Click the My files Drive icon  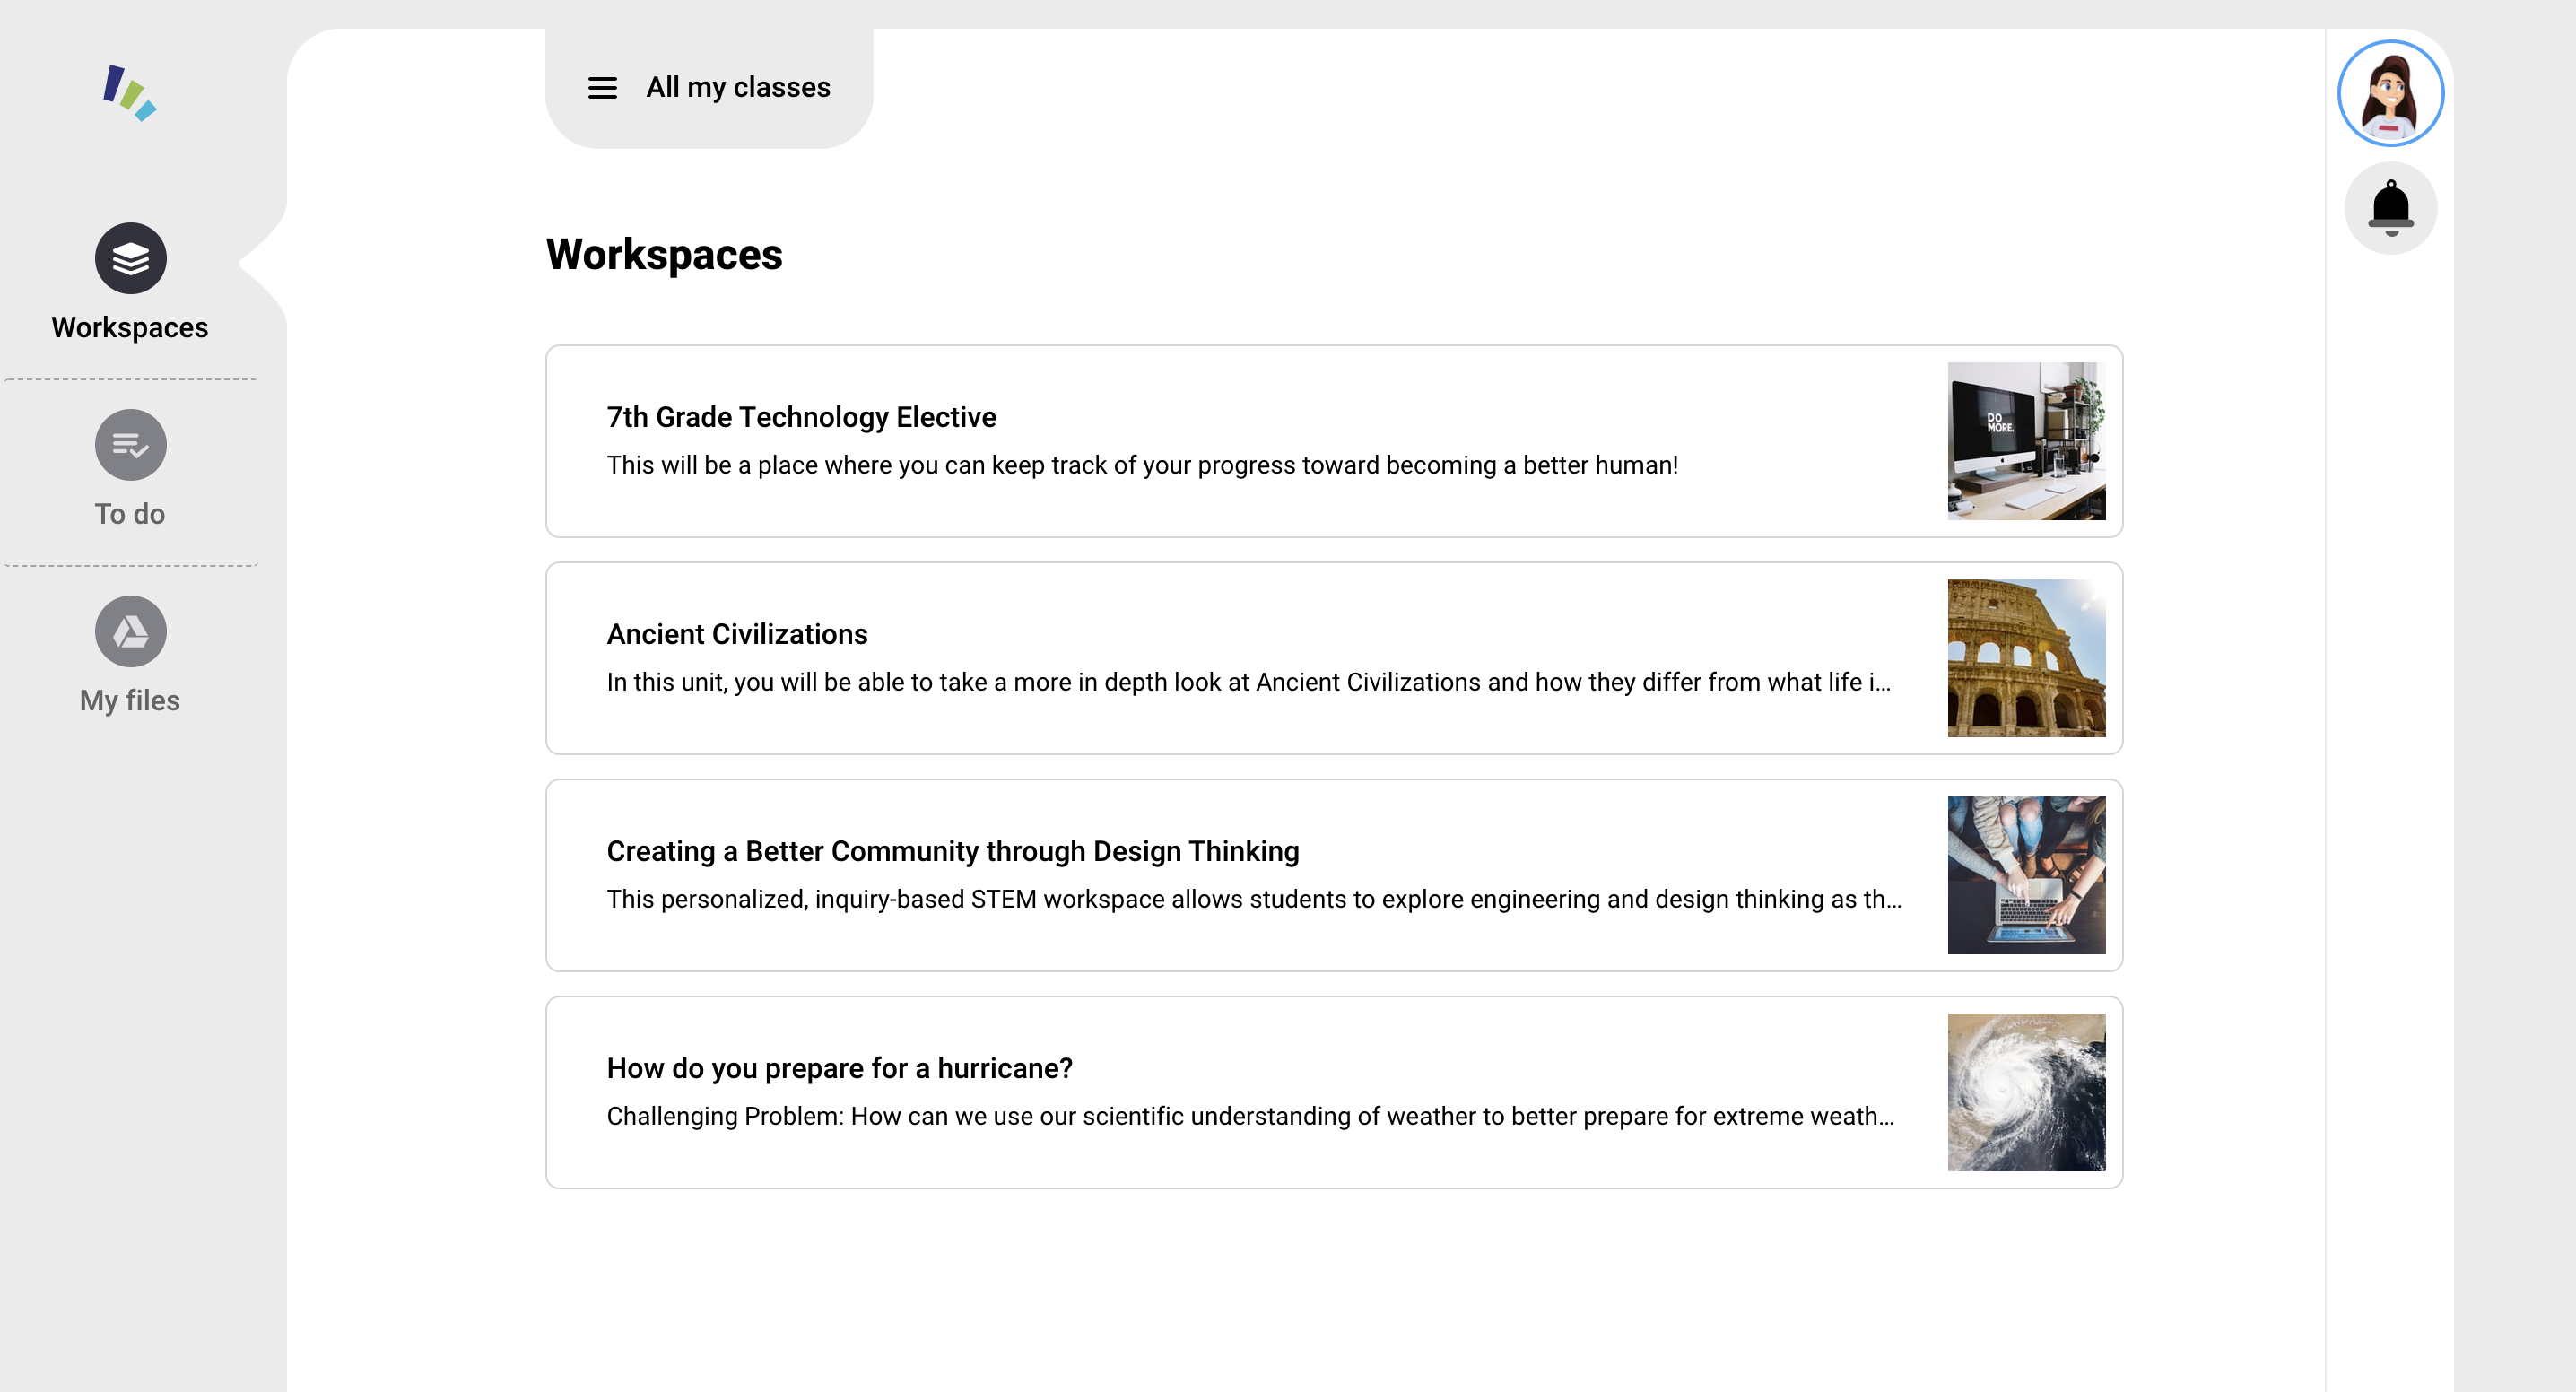[130, 631]
